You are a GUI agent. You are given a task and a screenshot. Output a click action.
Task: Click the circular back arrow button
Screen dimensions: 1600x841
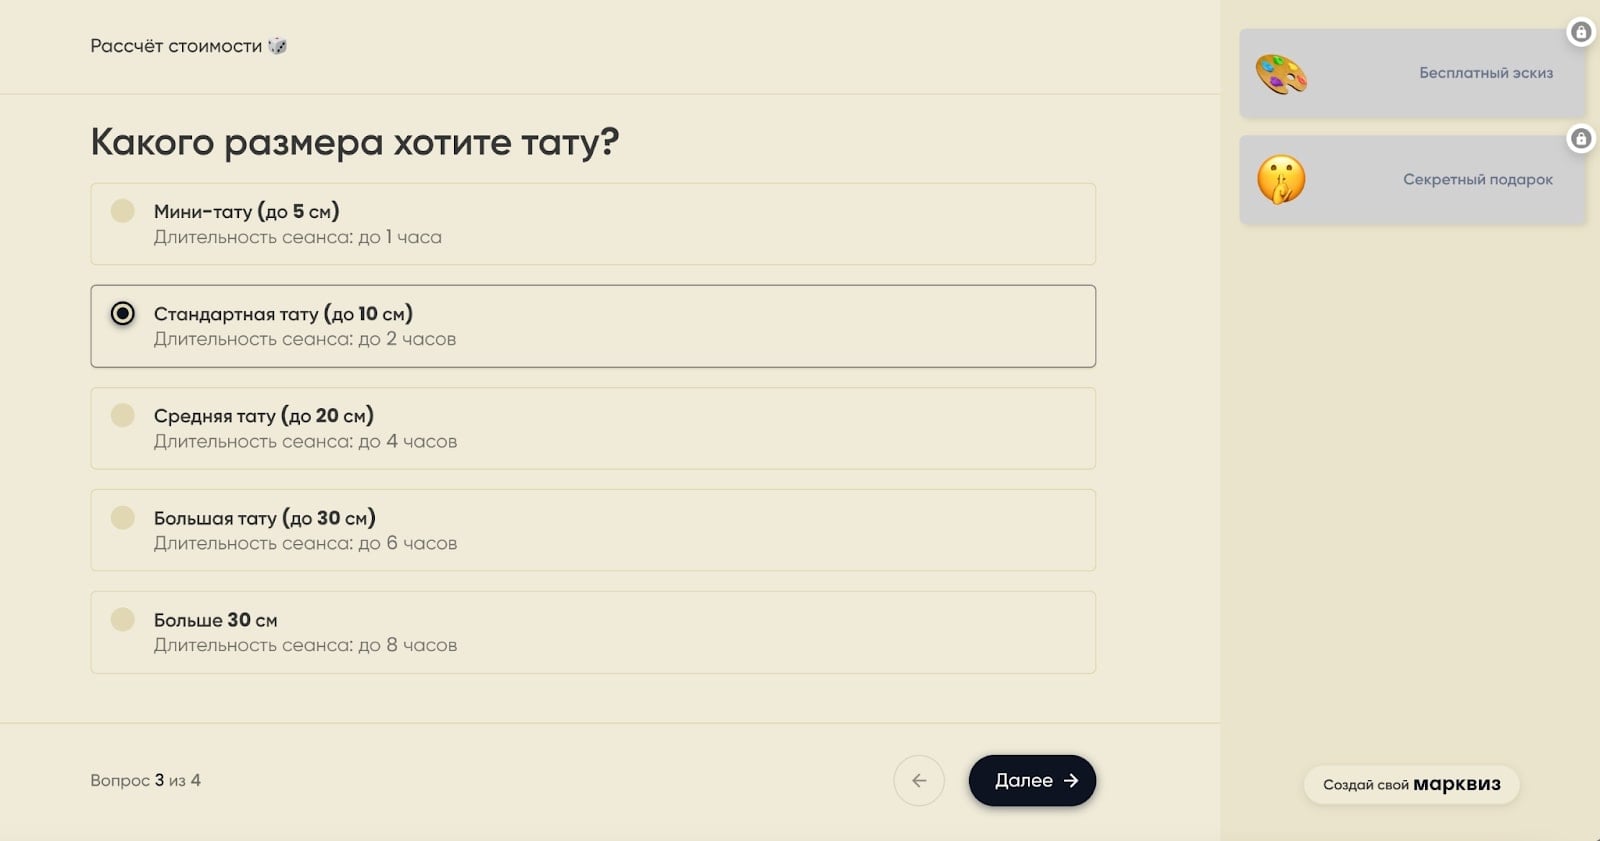pyautogui.click(x=919, y=780)
